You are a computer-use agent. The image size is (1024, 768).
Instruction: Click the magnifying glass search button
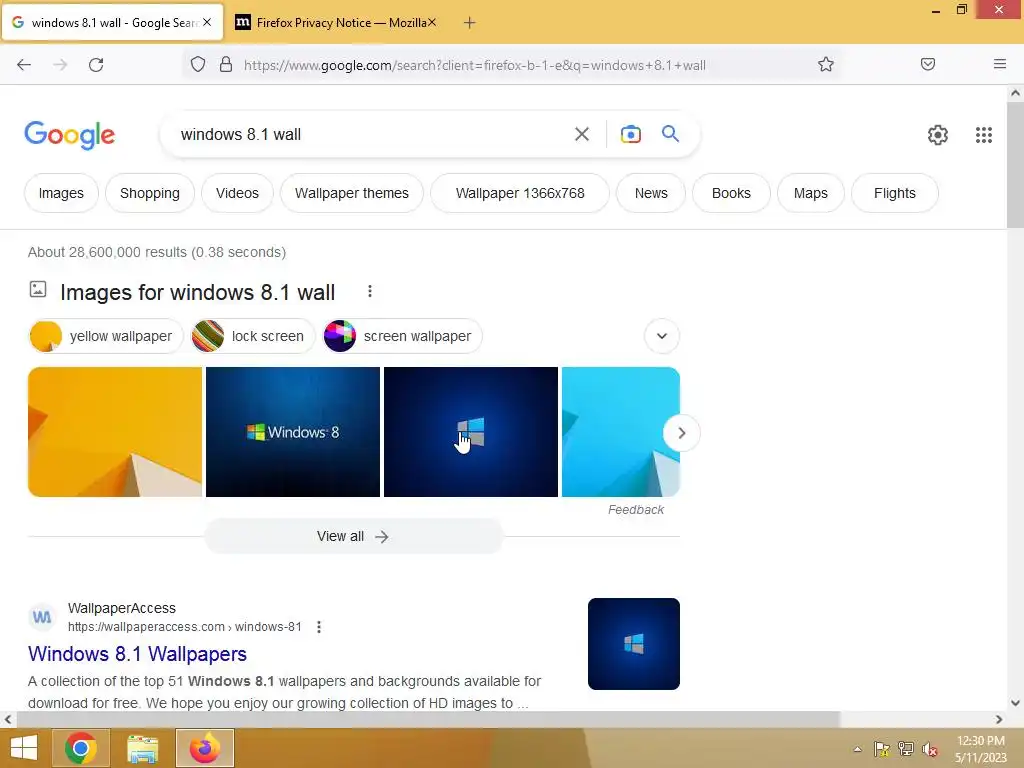[670, 134]
